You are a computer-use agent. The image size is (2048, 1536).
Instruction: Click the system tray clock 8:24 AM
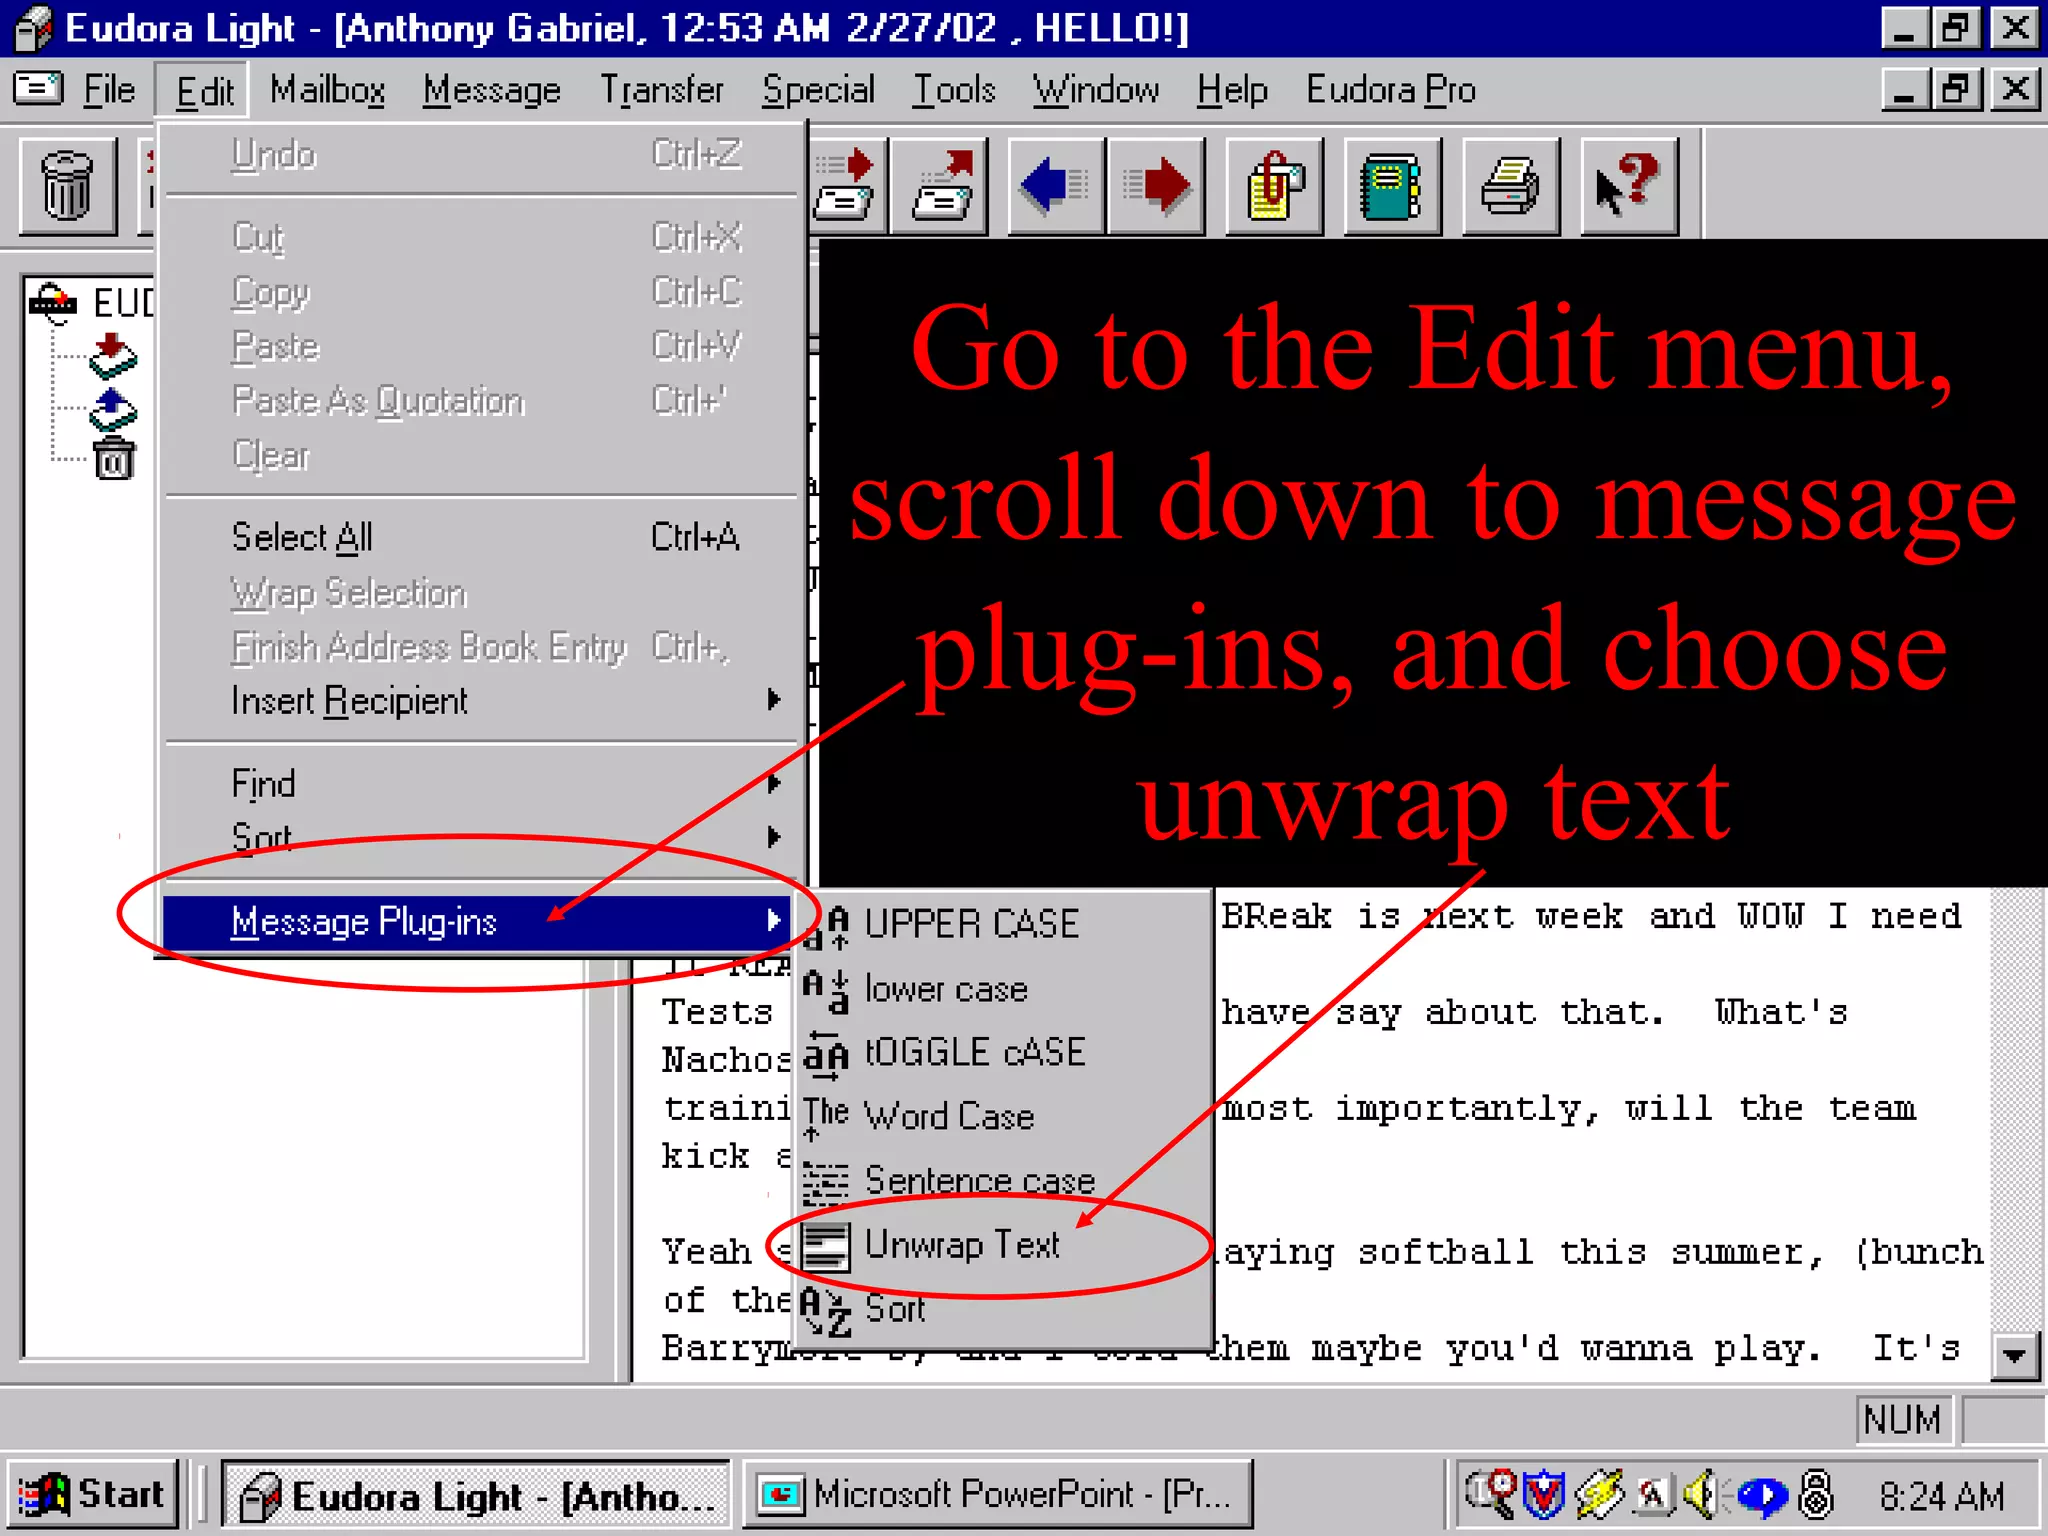(1941, 1496)
